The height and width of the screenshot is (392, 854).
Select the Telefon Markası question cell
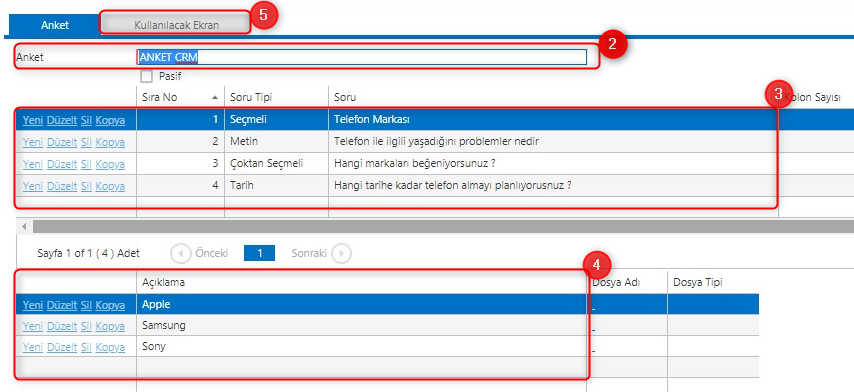(553, 120)
